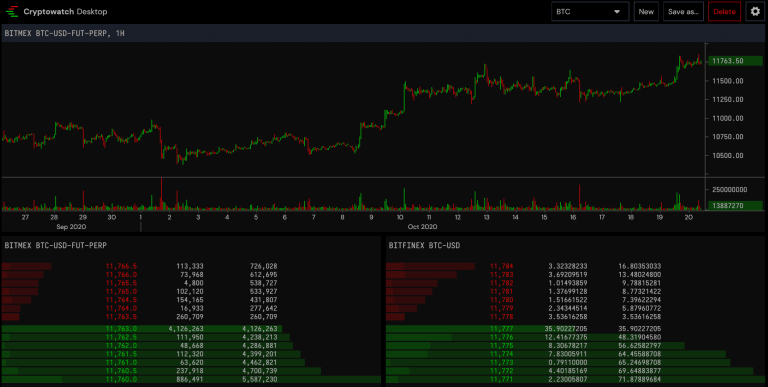The width and height of the screenshot is (768, 387).
Task: Select the BITMEX BTC-USD-FUT-PERP, 1H chart title
Action: coord(64,33)
